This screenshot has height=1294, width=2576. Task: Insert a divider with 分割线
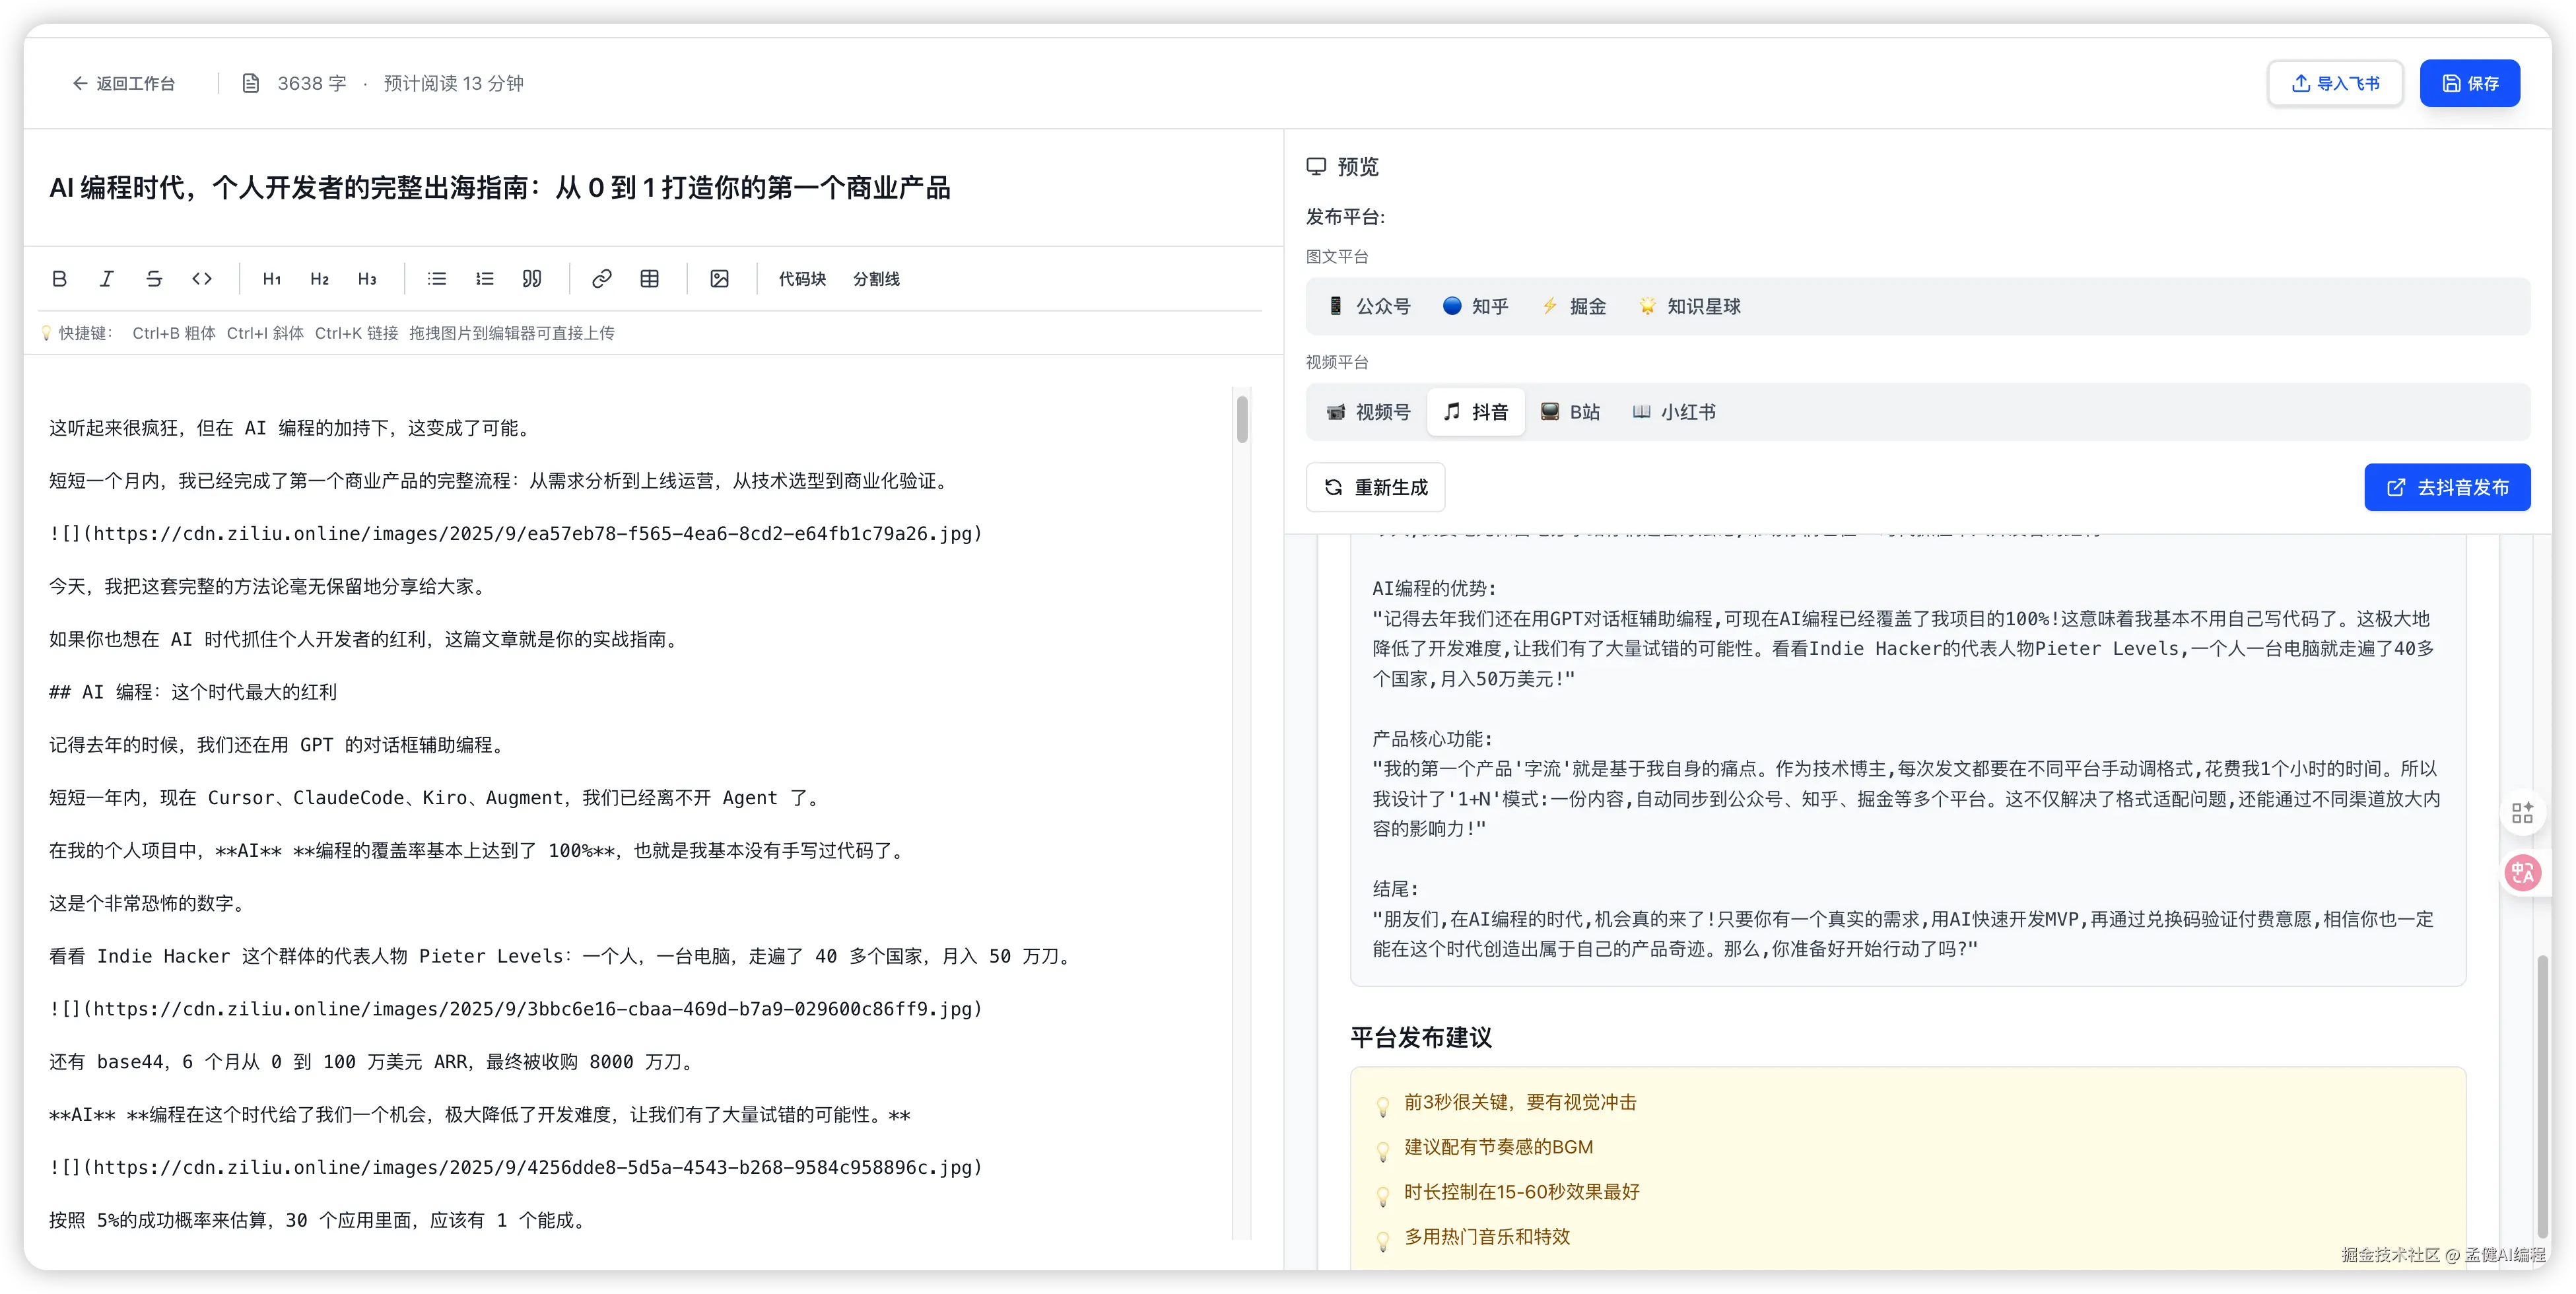pyautogui.click(x=876, y=279)
